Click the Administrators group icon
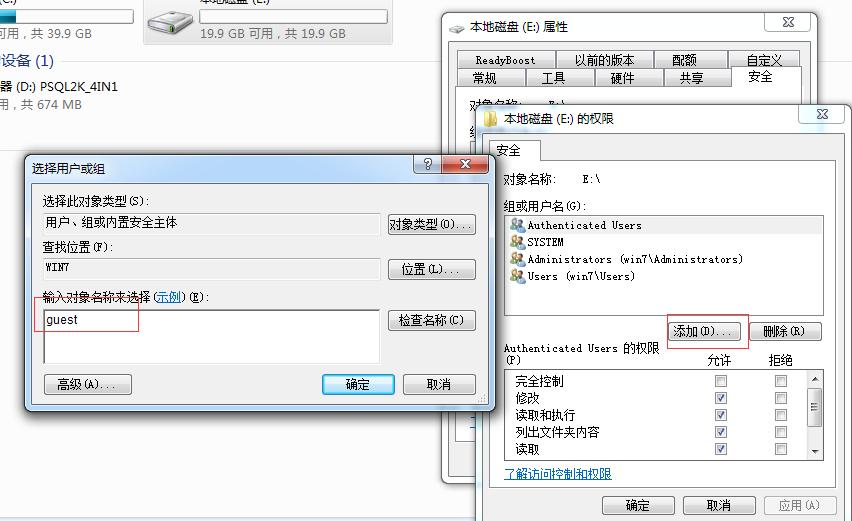Image resolution: width=852 pixels, height=521 pixels. click(x=517, y=259)
